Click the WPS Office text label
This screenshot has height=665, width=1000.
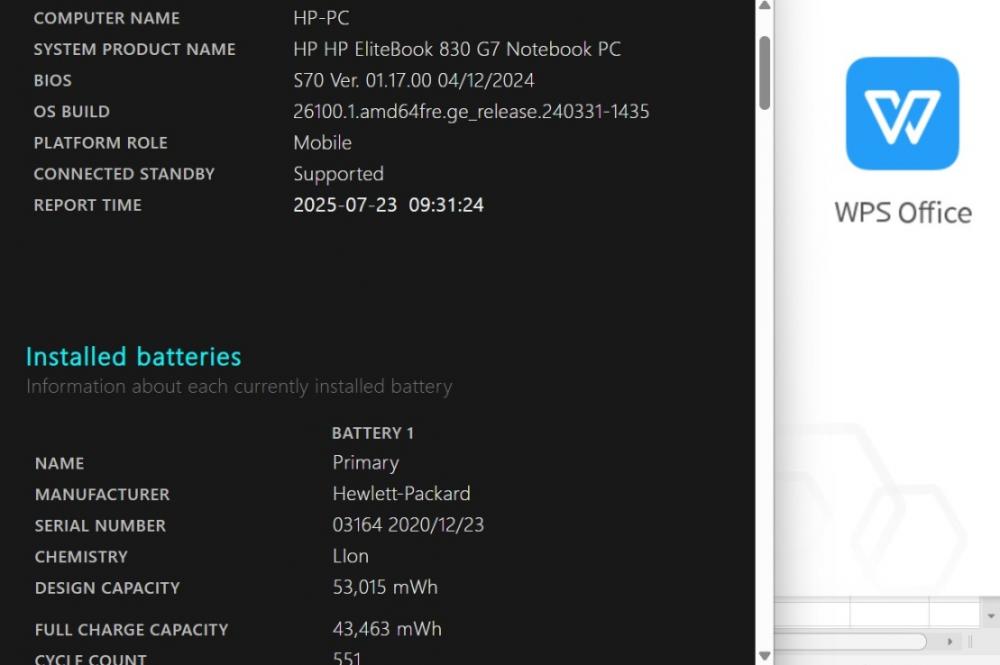pos(903,212)
